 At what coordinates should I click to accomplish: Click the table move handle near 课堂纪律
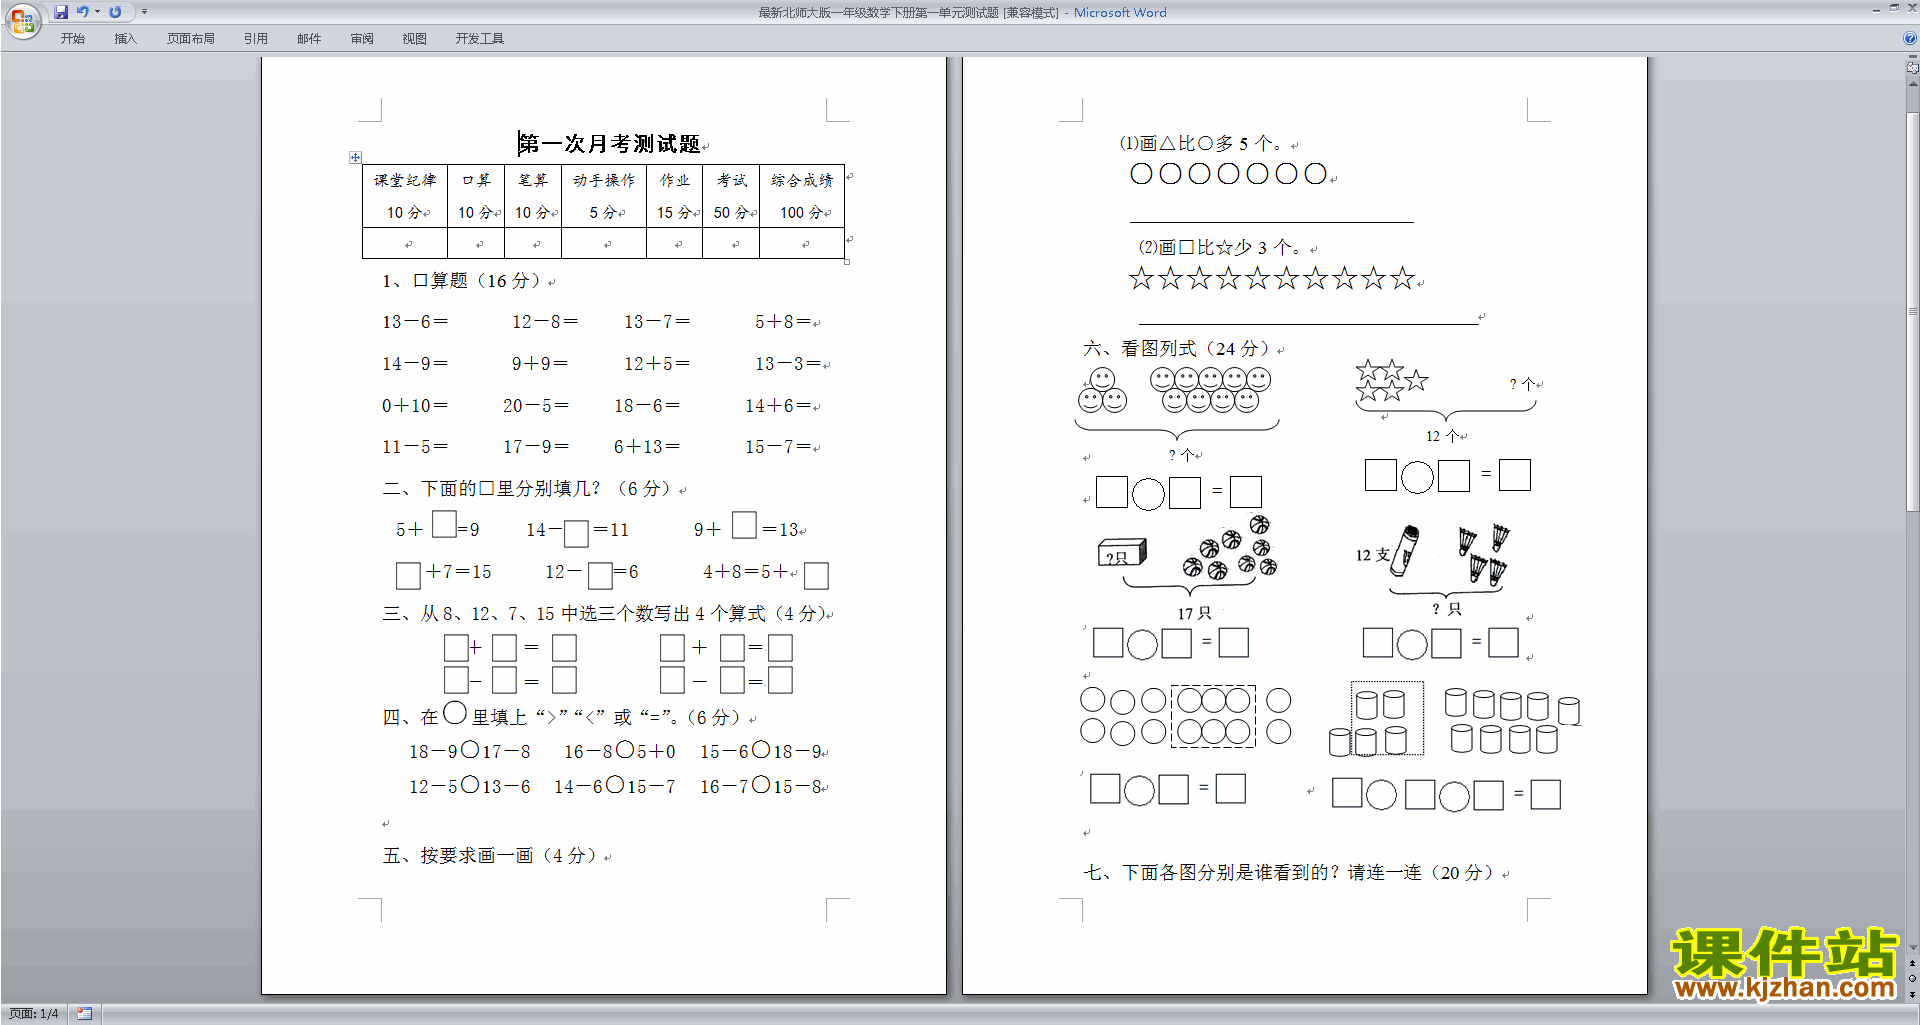(x=355, y=157)
